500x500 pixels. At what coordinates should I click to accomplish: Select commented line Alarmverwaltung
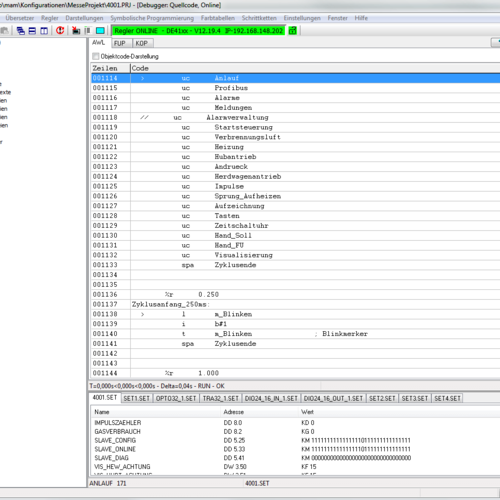point(295,117)
